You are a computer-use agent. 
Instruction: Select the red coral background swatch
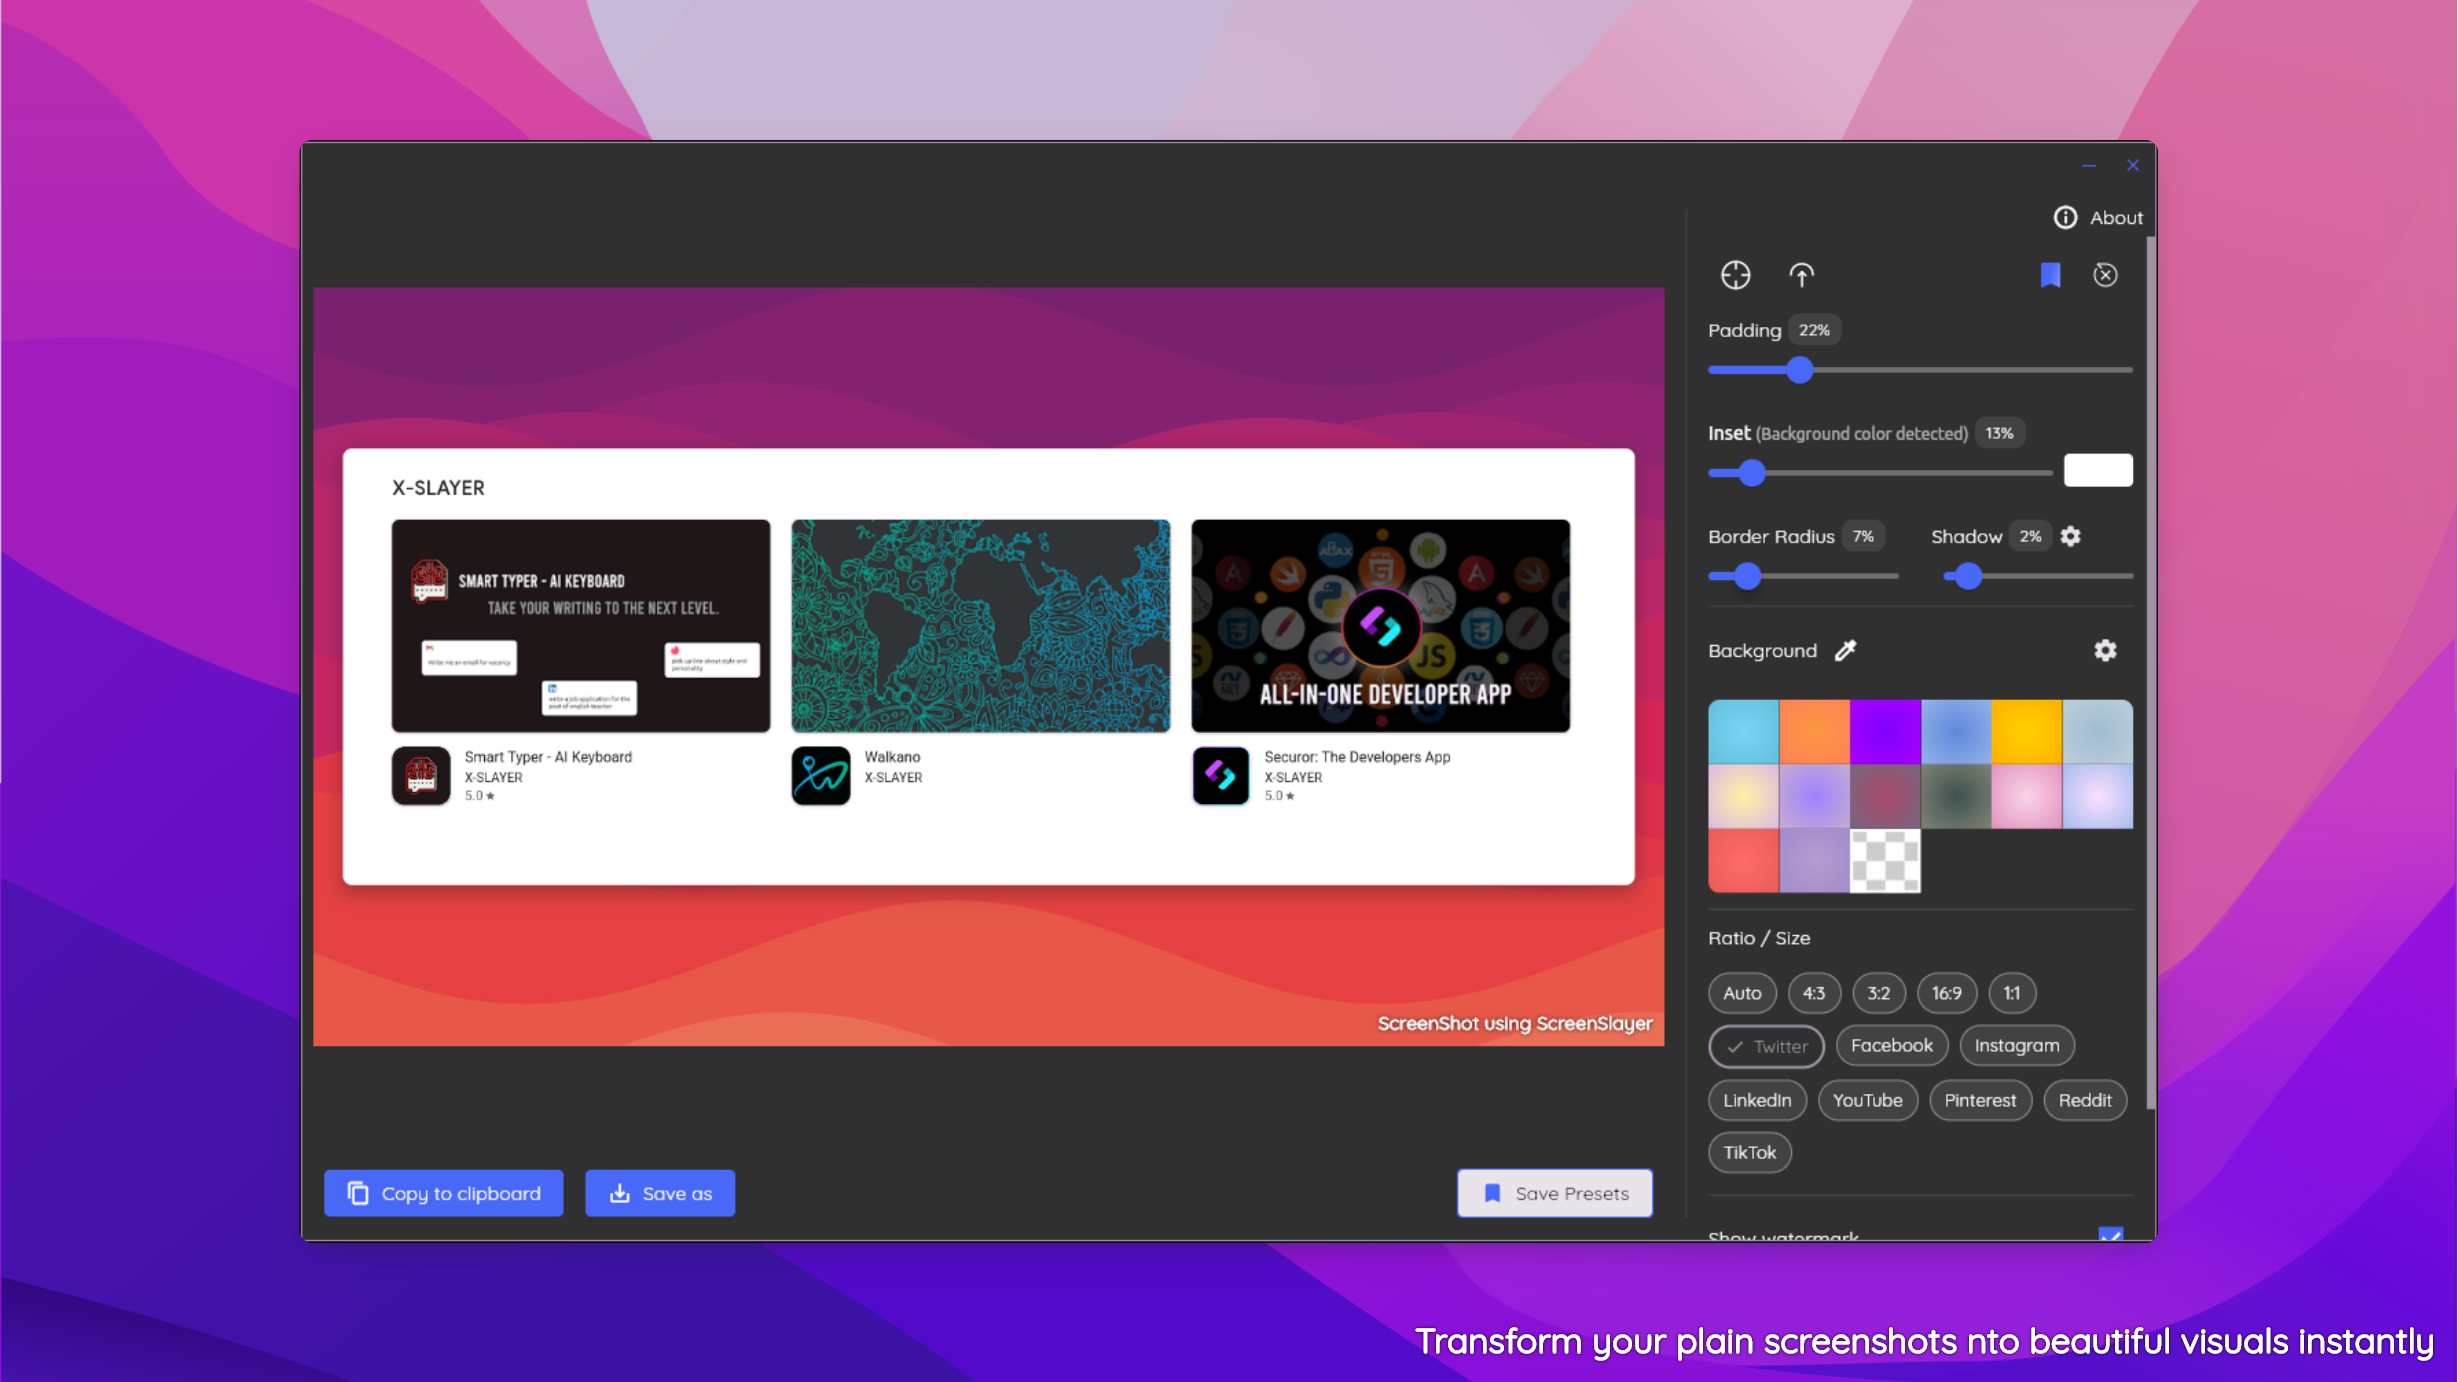pos(1743,860)
